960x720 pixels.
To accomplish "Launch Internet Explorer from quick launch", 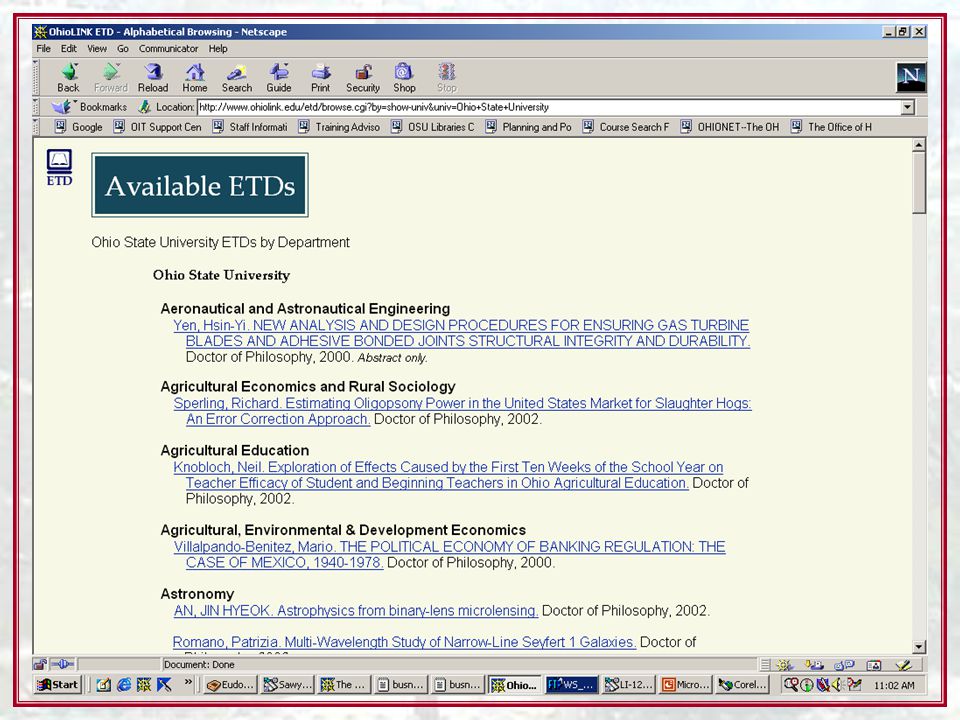I will (124, 684).
